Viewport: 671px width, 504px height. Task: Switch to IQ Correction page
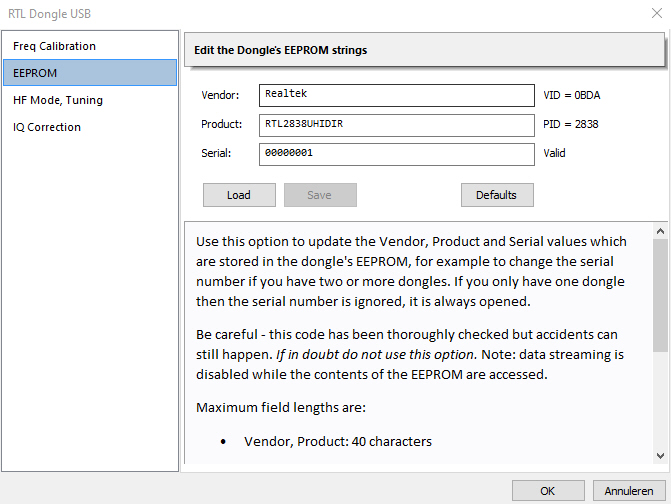90,127
